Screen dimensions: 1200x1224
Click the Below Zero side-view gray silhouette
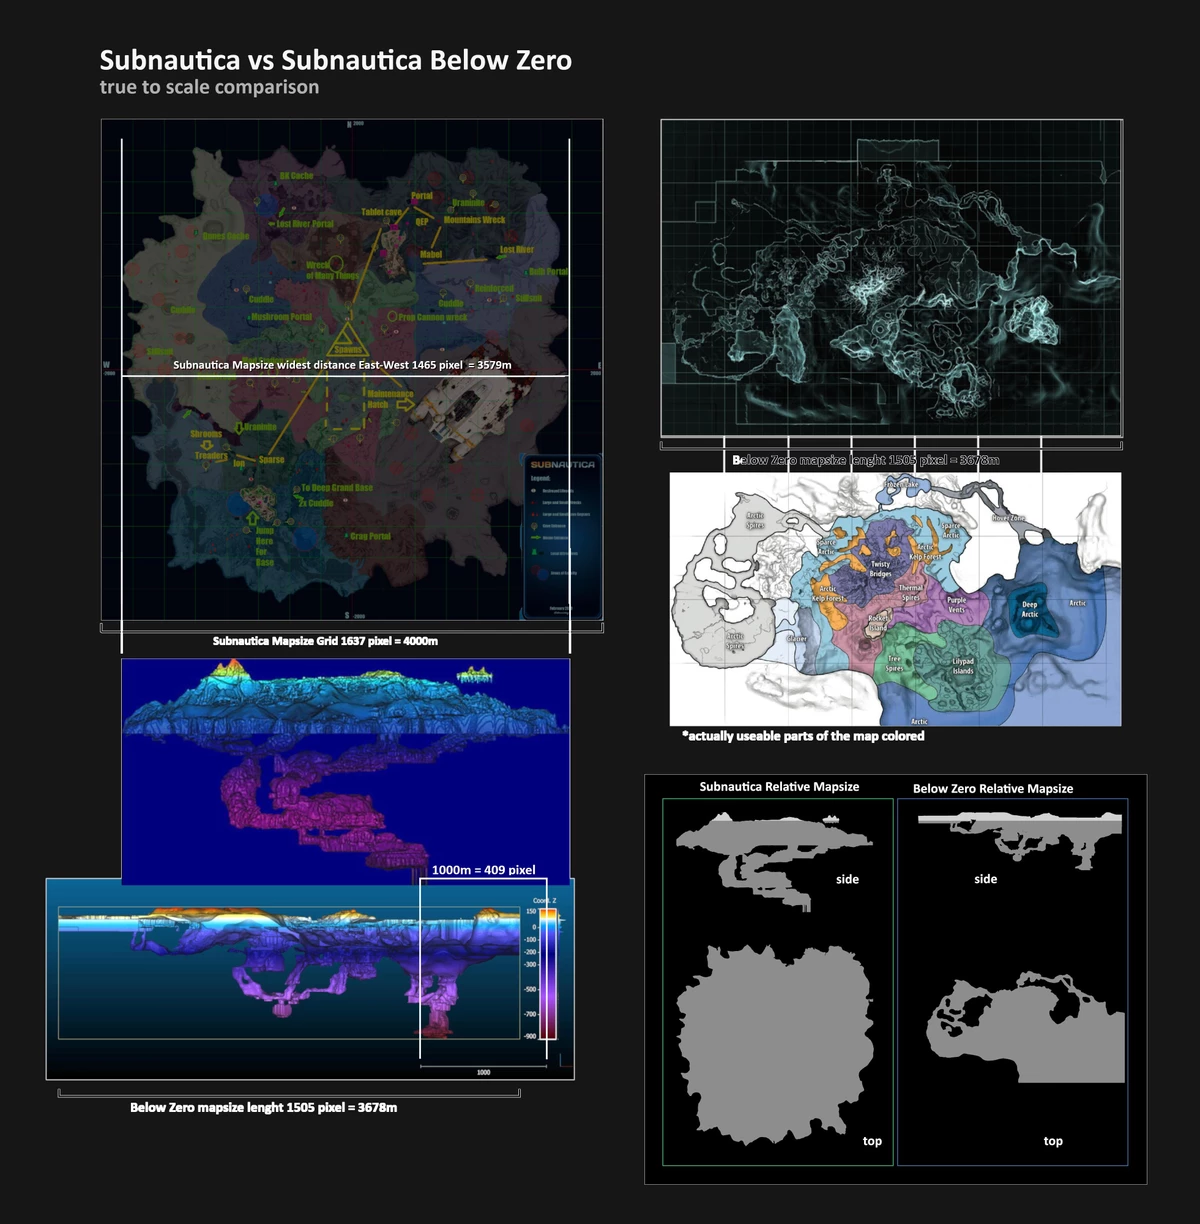point(1020,840)
